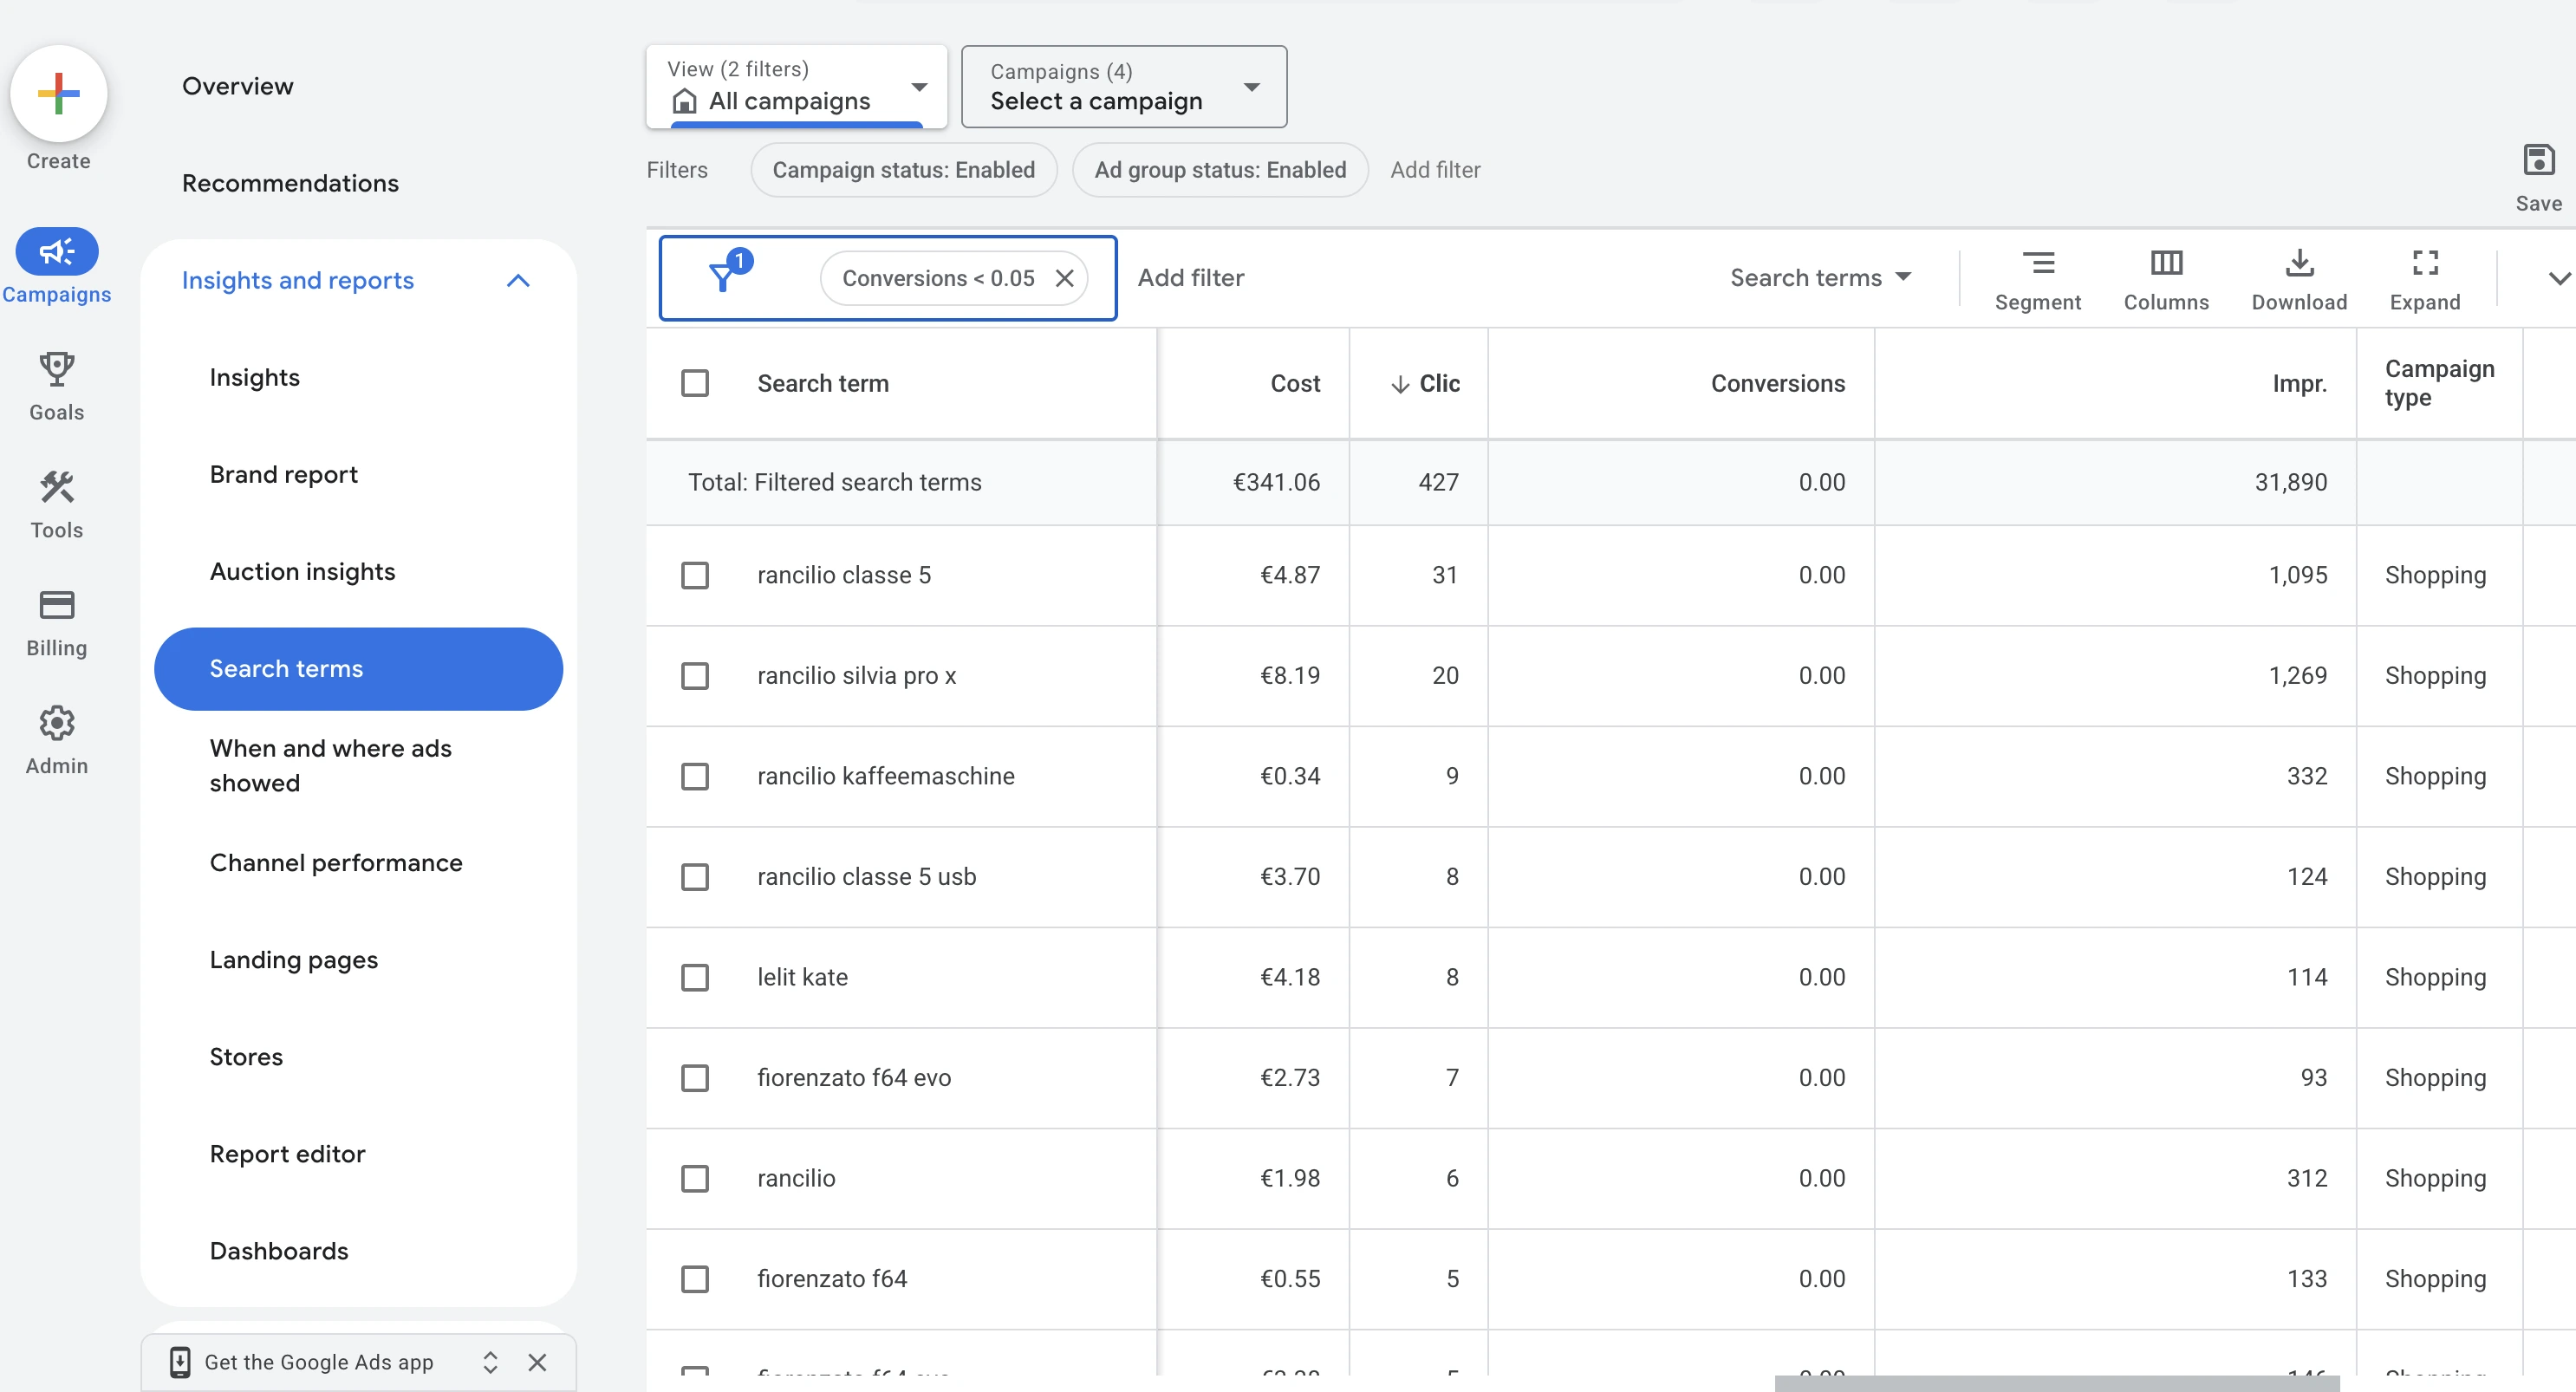Click Add filter in top filters bar
2576x1392 pixels.
pyautogui.click(x=1435, y=170)
